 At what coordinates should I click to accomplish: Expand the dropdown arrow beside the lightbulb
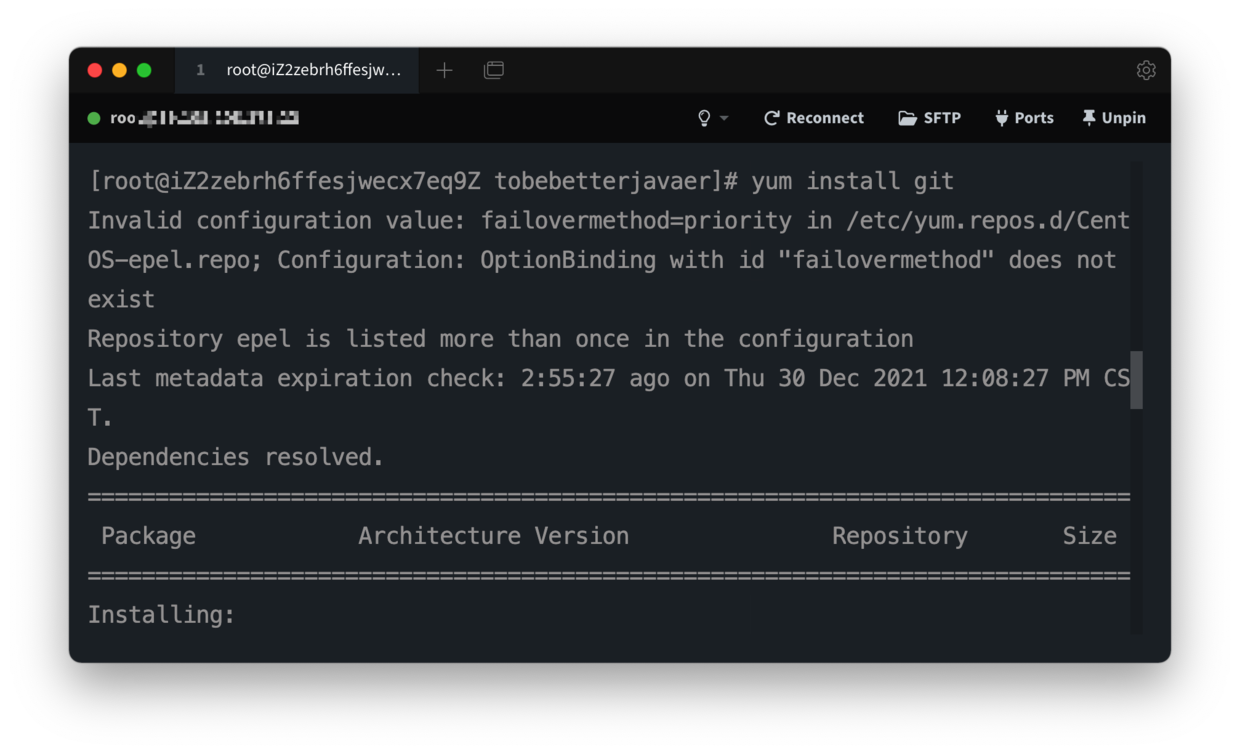coord(725,118)
